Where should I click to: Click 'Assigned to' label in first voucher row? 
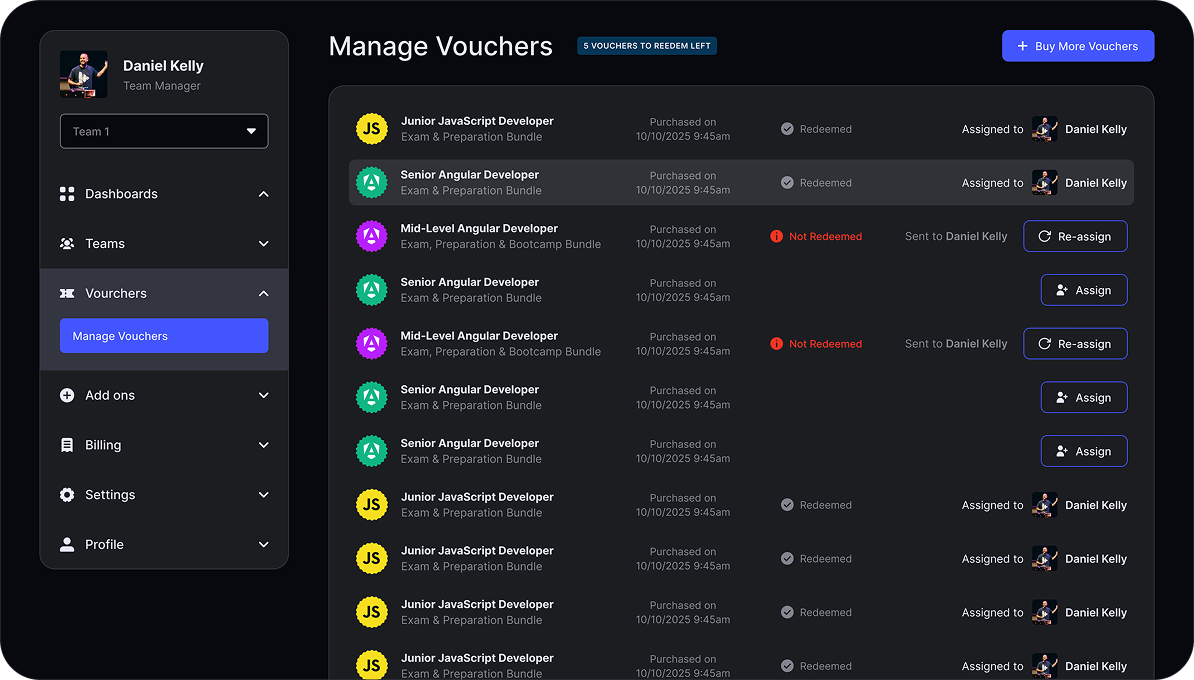tap(992, 129)
